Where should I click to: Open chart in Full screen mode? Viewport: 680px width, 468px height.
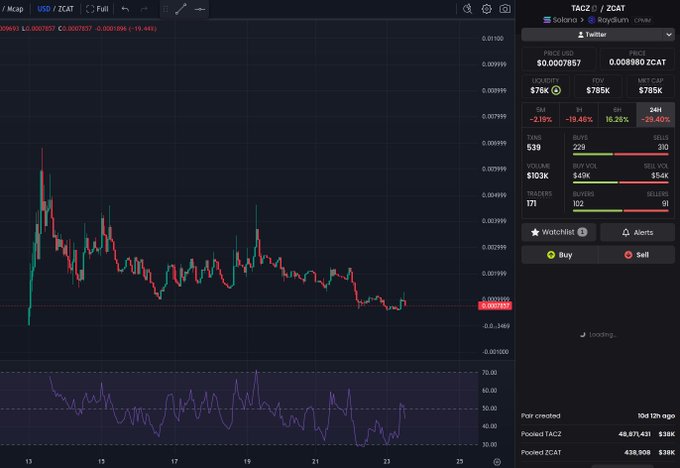tap(97, 9)
